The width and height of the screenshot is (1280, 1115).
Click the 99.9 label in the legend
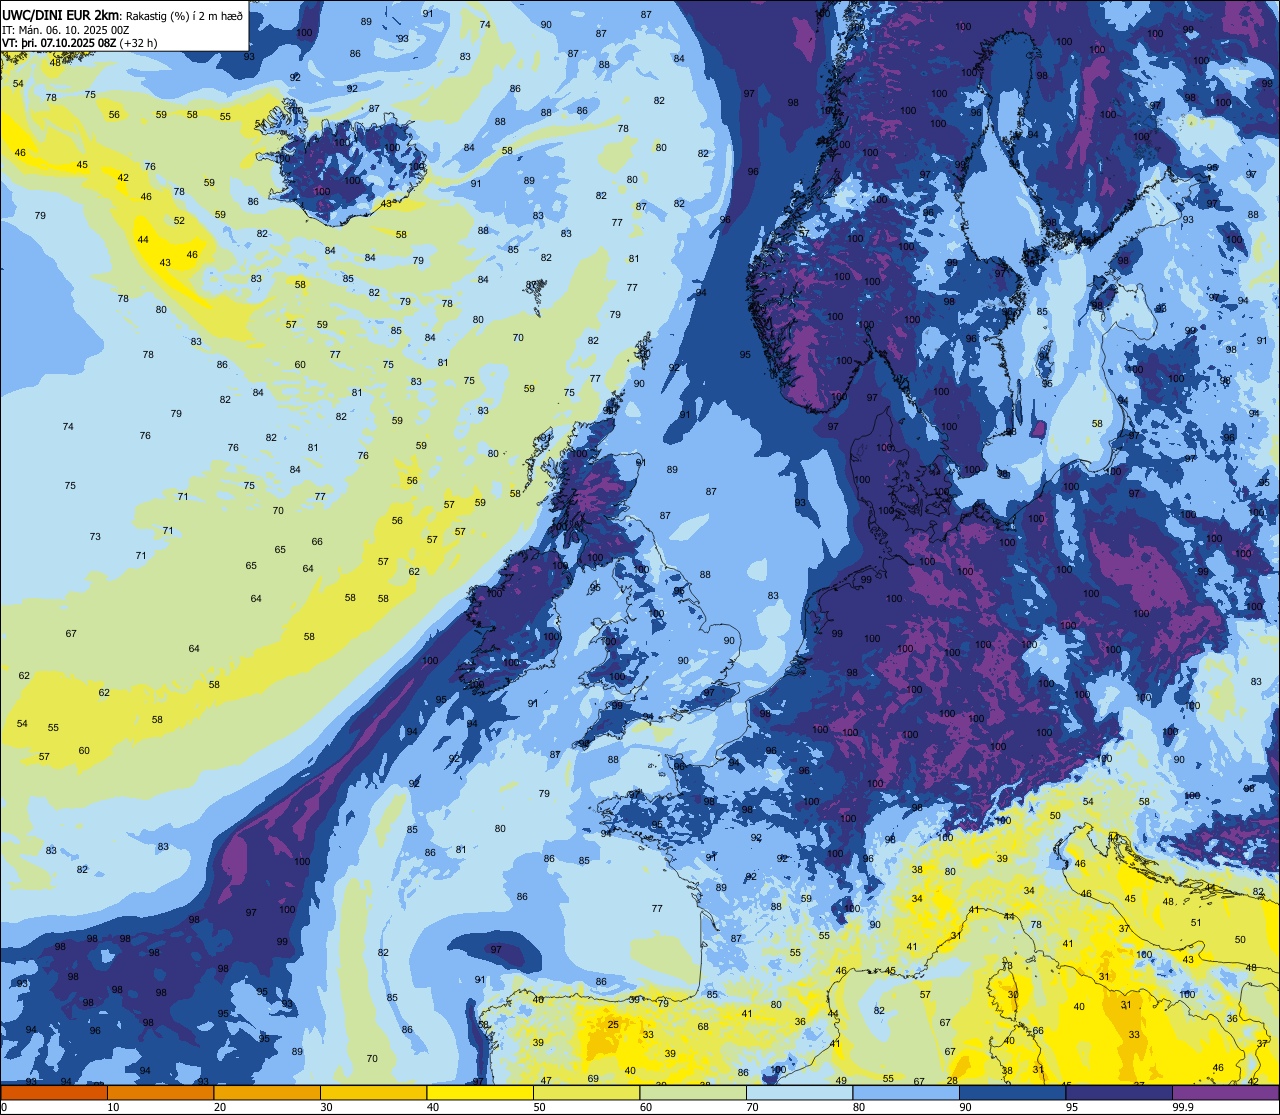pos(1184,1107)
